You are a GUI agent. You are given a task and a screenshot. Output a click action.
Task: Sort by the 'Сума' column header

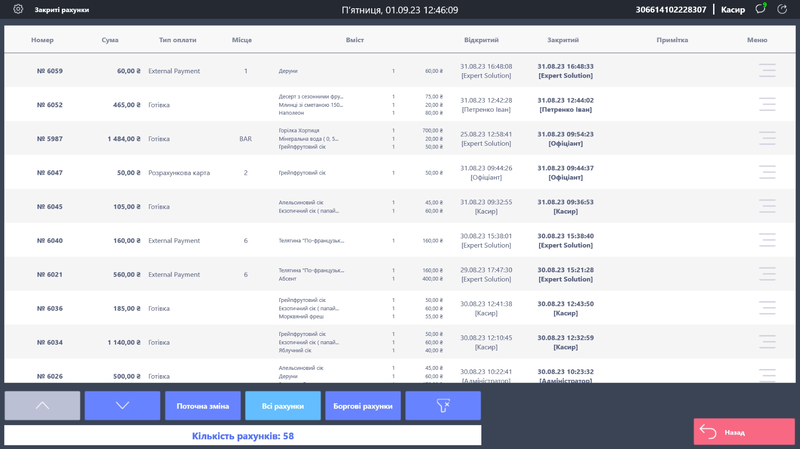pos(110,40)
